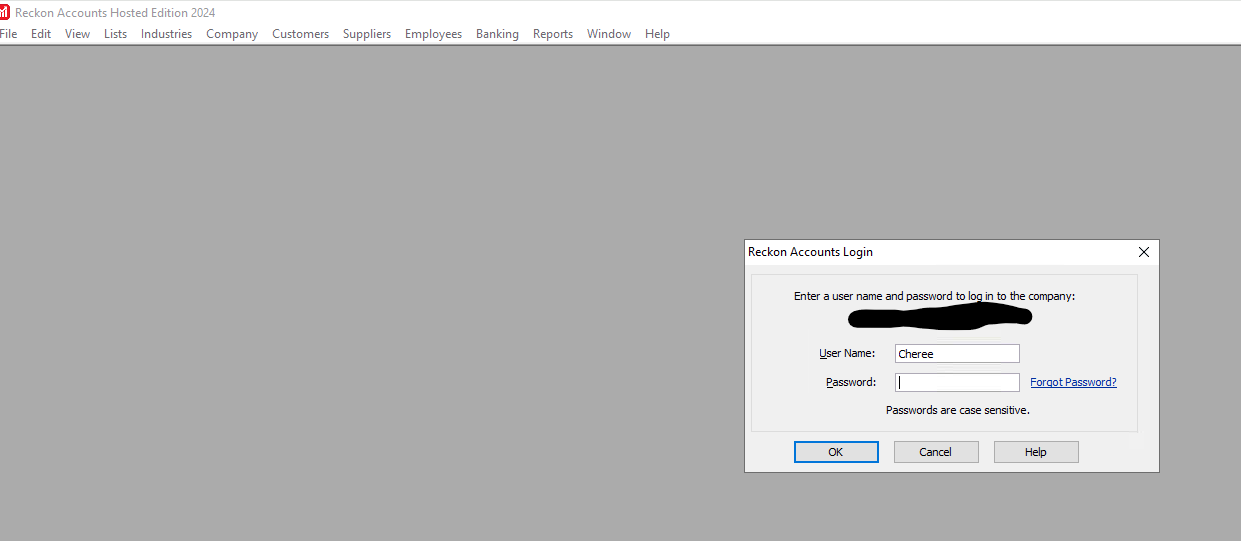Screen dimensions: 1241x541
Task: Open the View menu
Action: (x=77, y=34)
